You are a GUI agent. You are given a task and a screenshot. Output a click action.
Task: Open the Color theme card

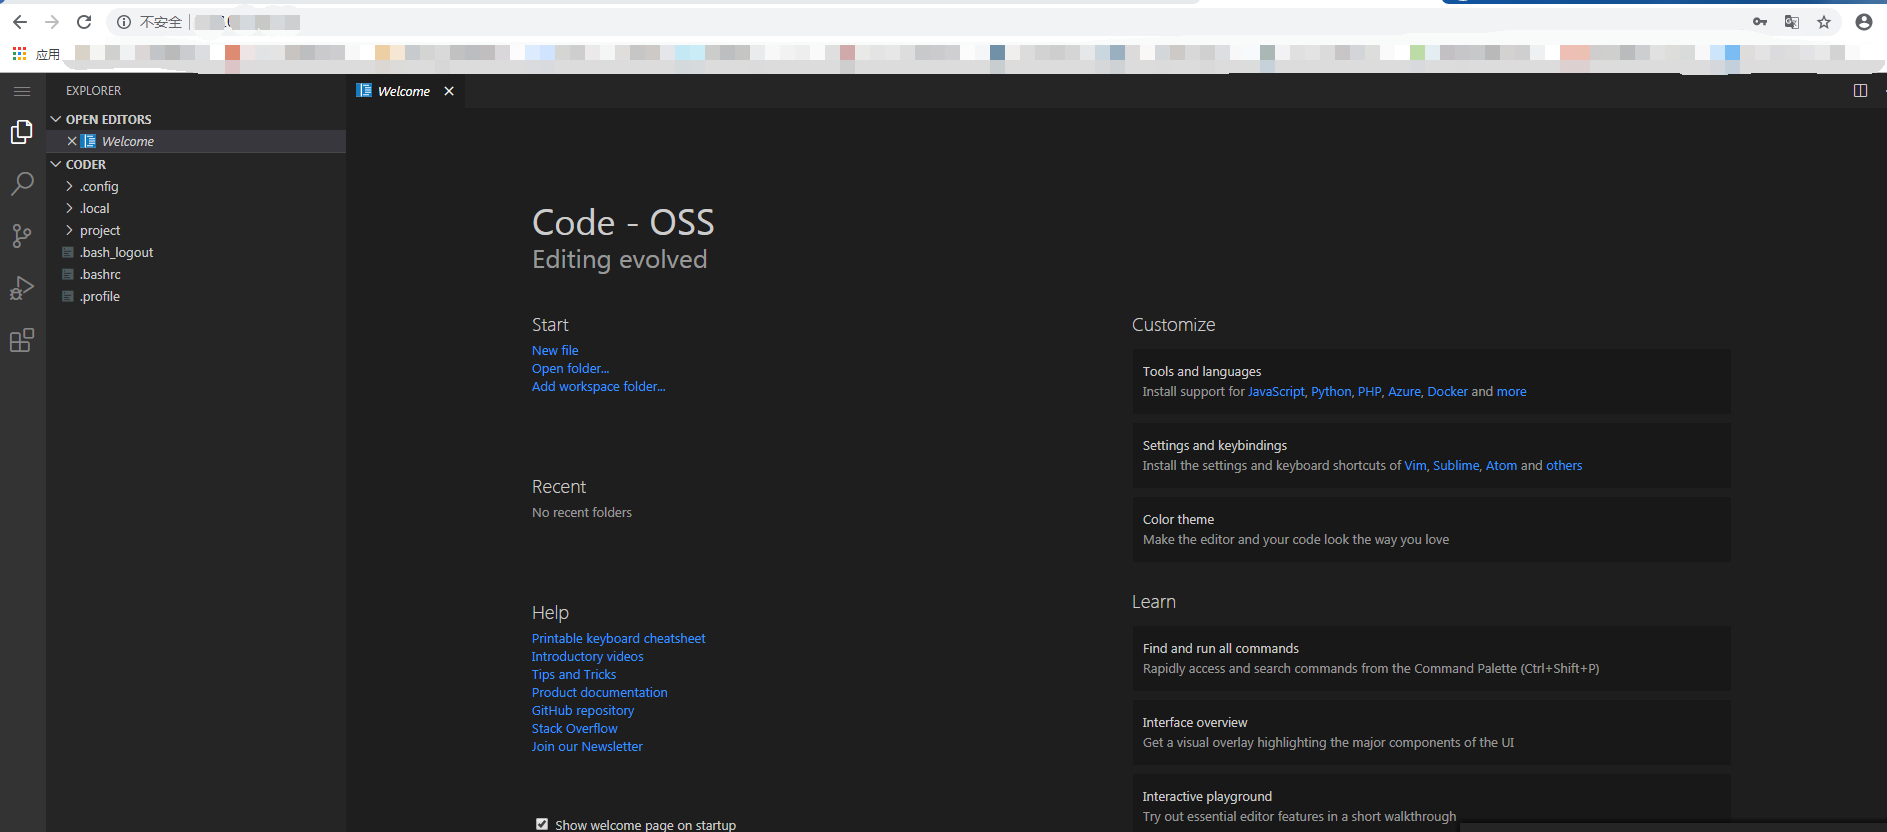tap(1431, 529)
